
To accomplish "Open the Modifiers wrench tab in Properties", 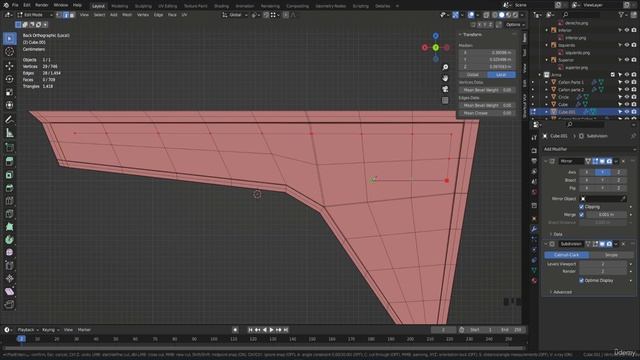I will coord(534,229).
